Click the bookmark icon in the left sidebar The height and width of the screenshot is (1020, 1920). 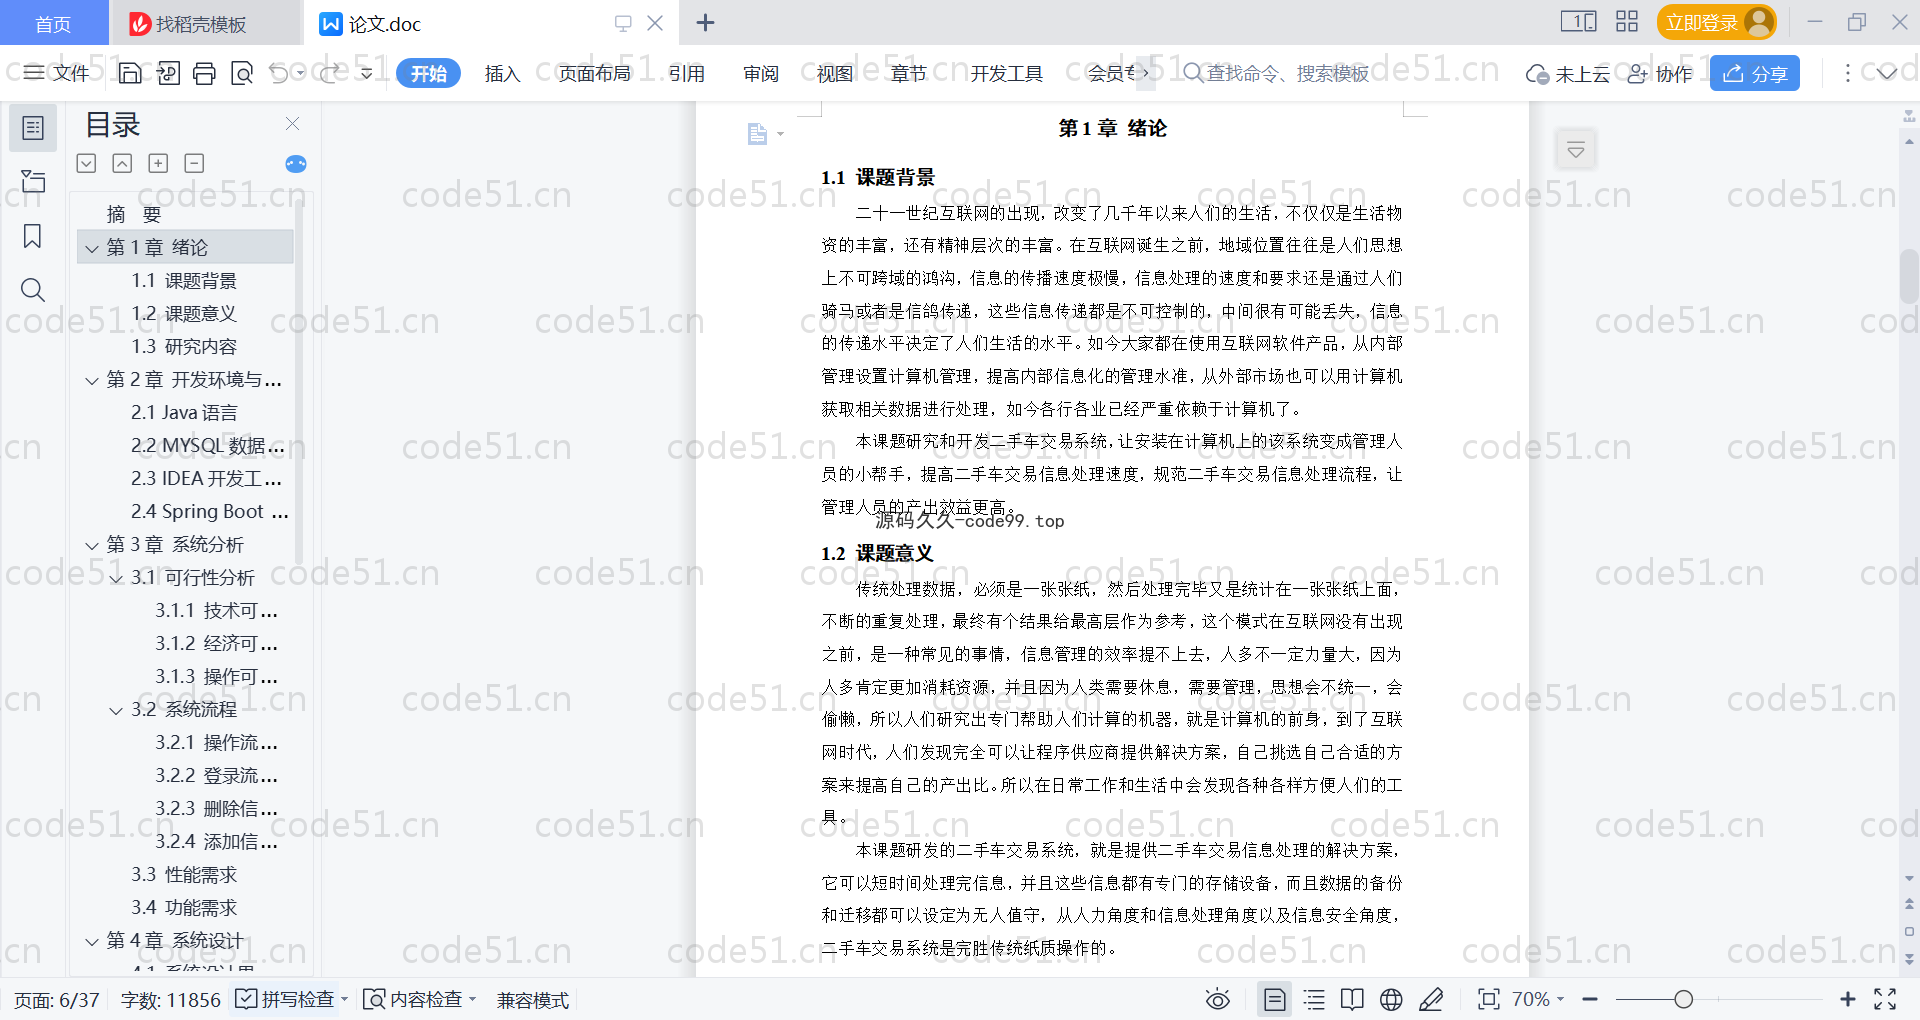coord(32,236)
